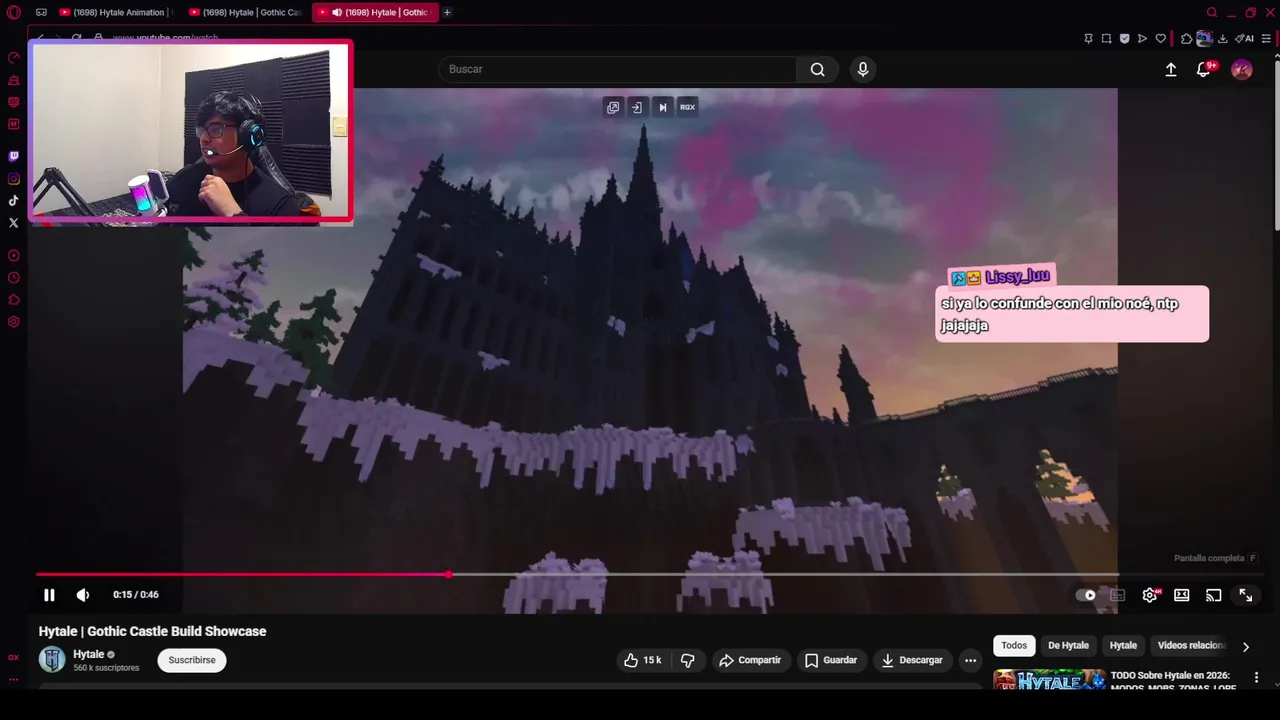Viewport: 1280px width, 720px height.
Task: Click skip-next overlay icon above video
Action: 662,107
